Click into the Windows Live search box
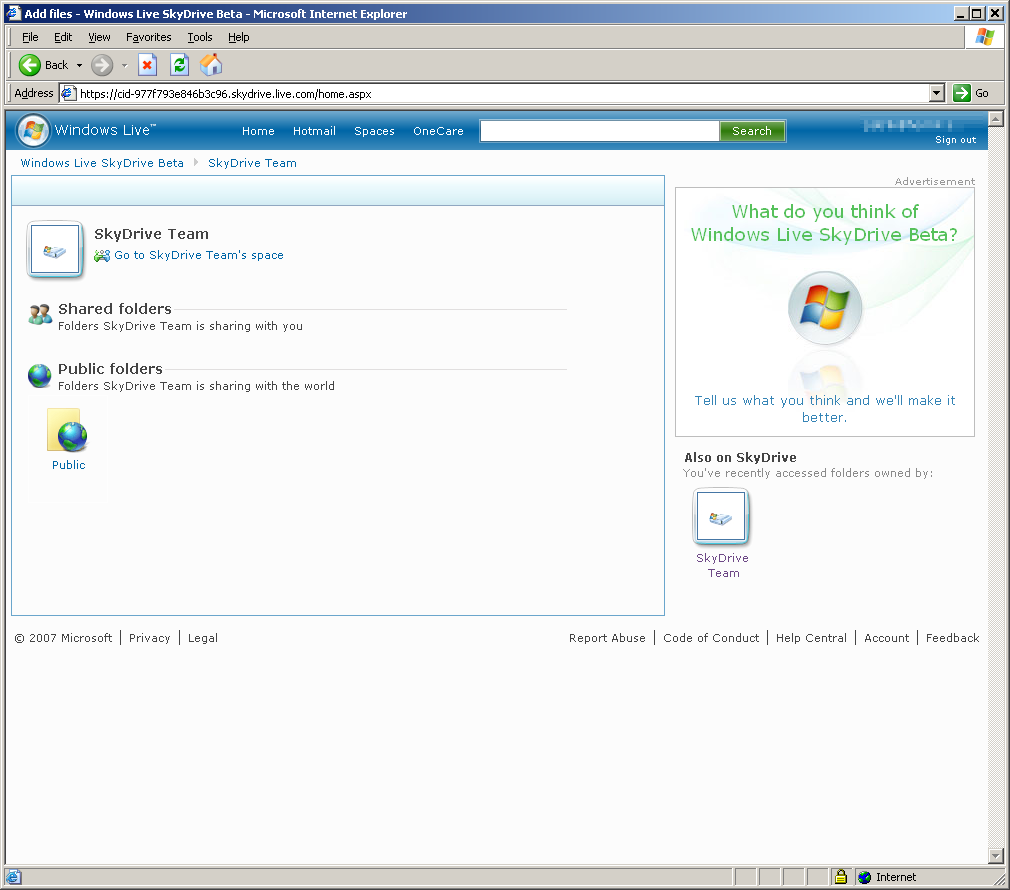Viewport: 1010px width, 890px height. tap(600, 131)
